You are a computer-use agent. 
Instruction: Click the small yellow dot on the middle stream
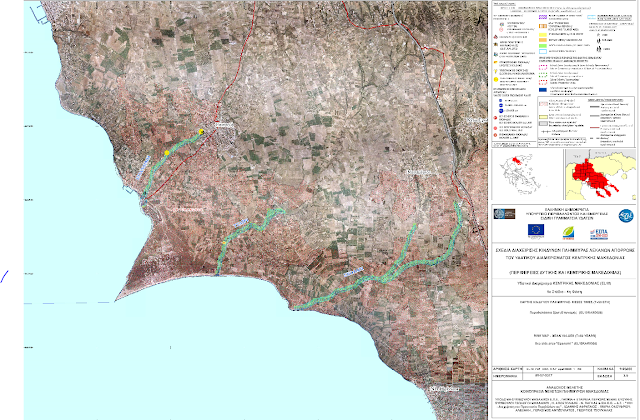[x=224, y=243]
